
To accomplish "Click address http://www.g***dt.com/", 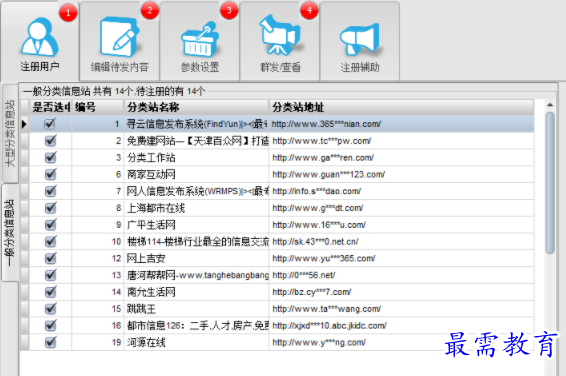I will [318, 208].
